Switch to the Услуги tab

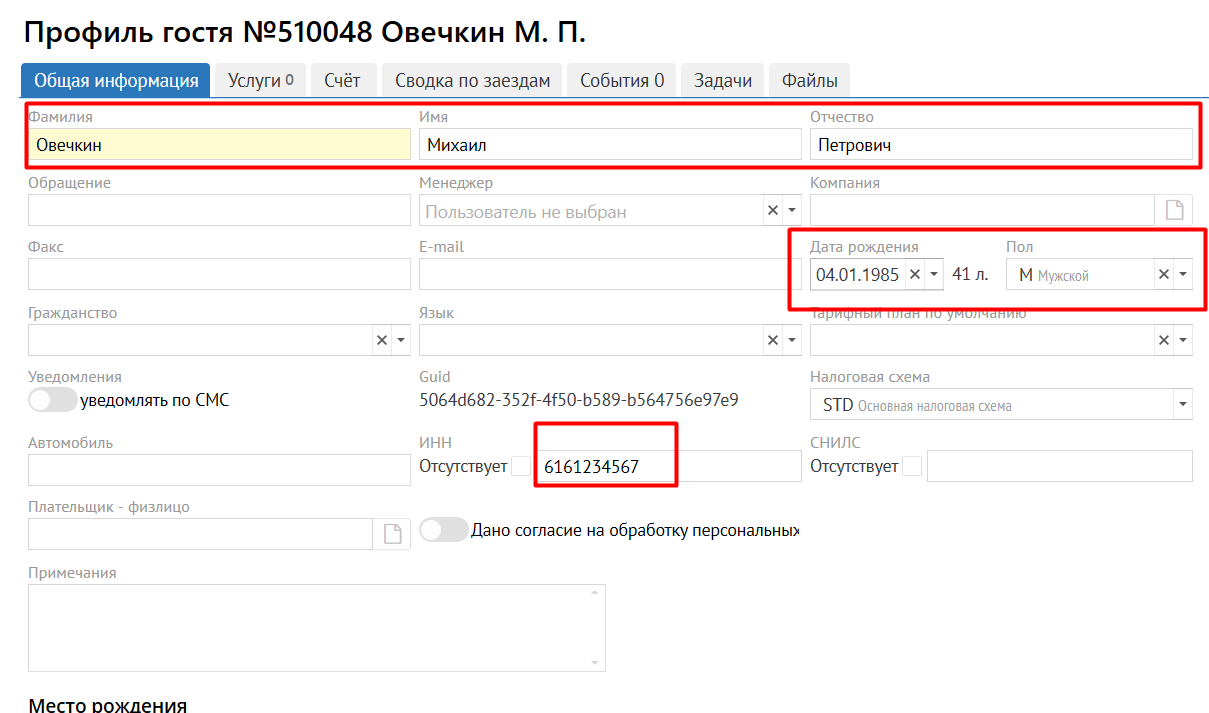[x=260, y=81]
